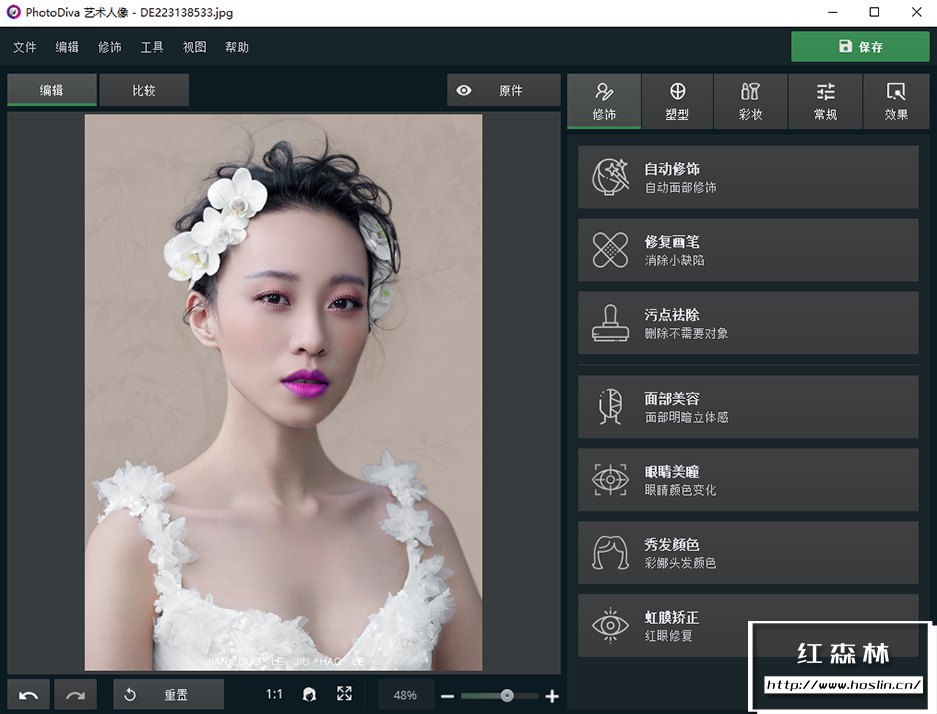The image size is (937, 714).
Task: Click the zoom slider handle
Action: click(x=507, y=695)
